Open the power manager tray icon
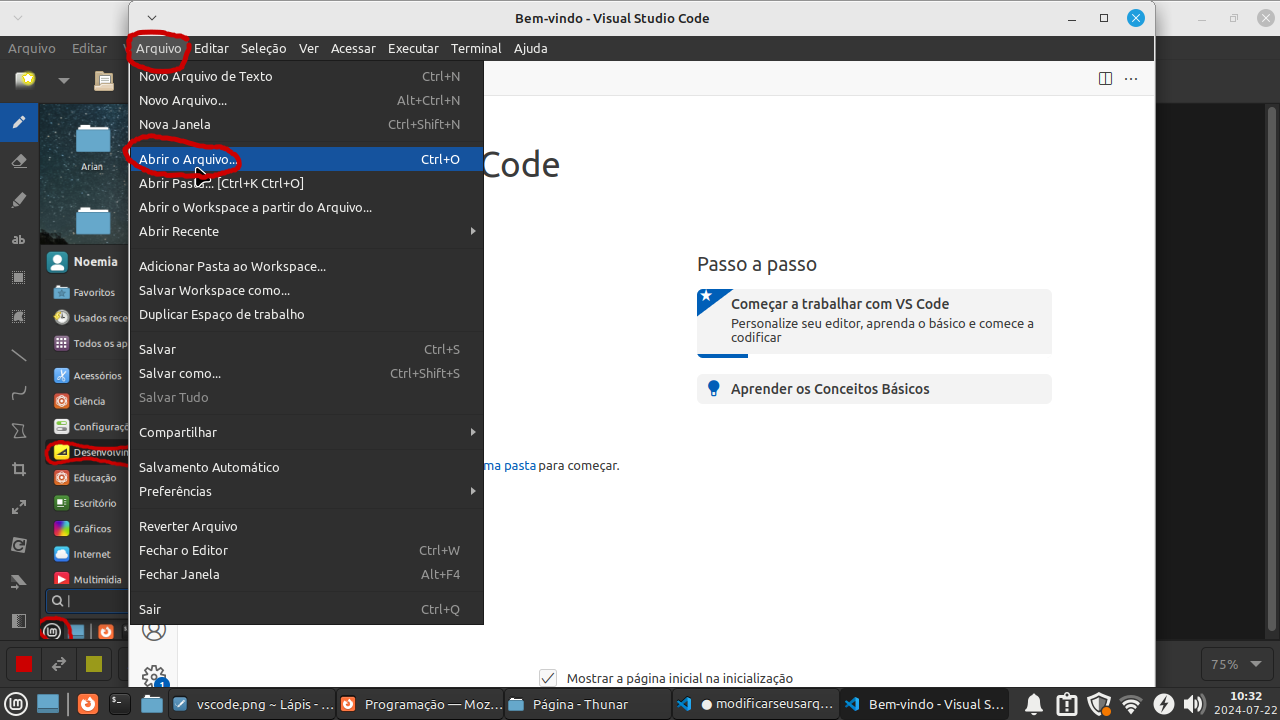The image size is (1280, 720). pos(1163,704)
